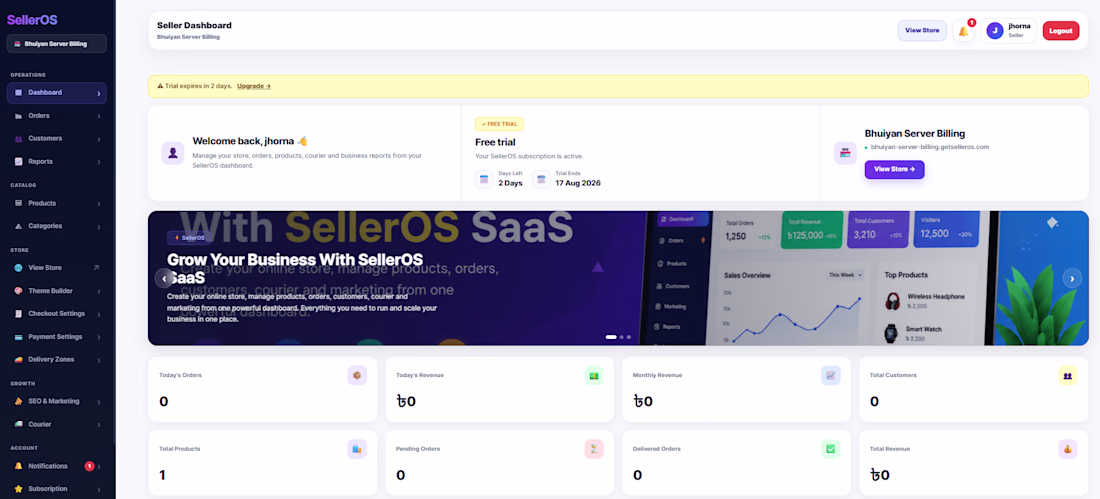Expand the Categories menu chevron

pos(98,227)
